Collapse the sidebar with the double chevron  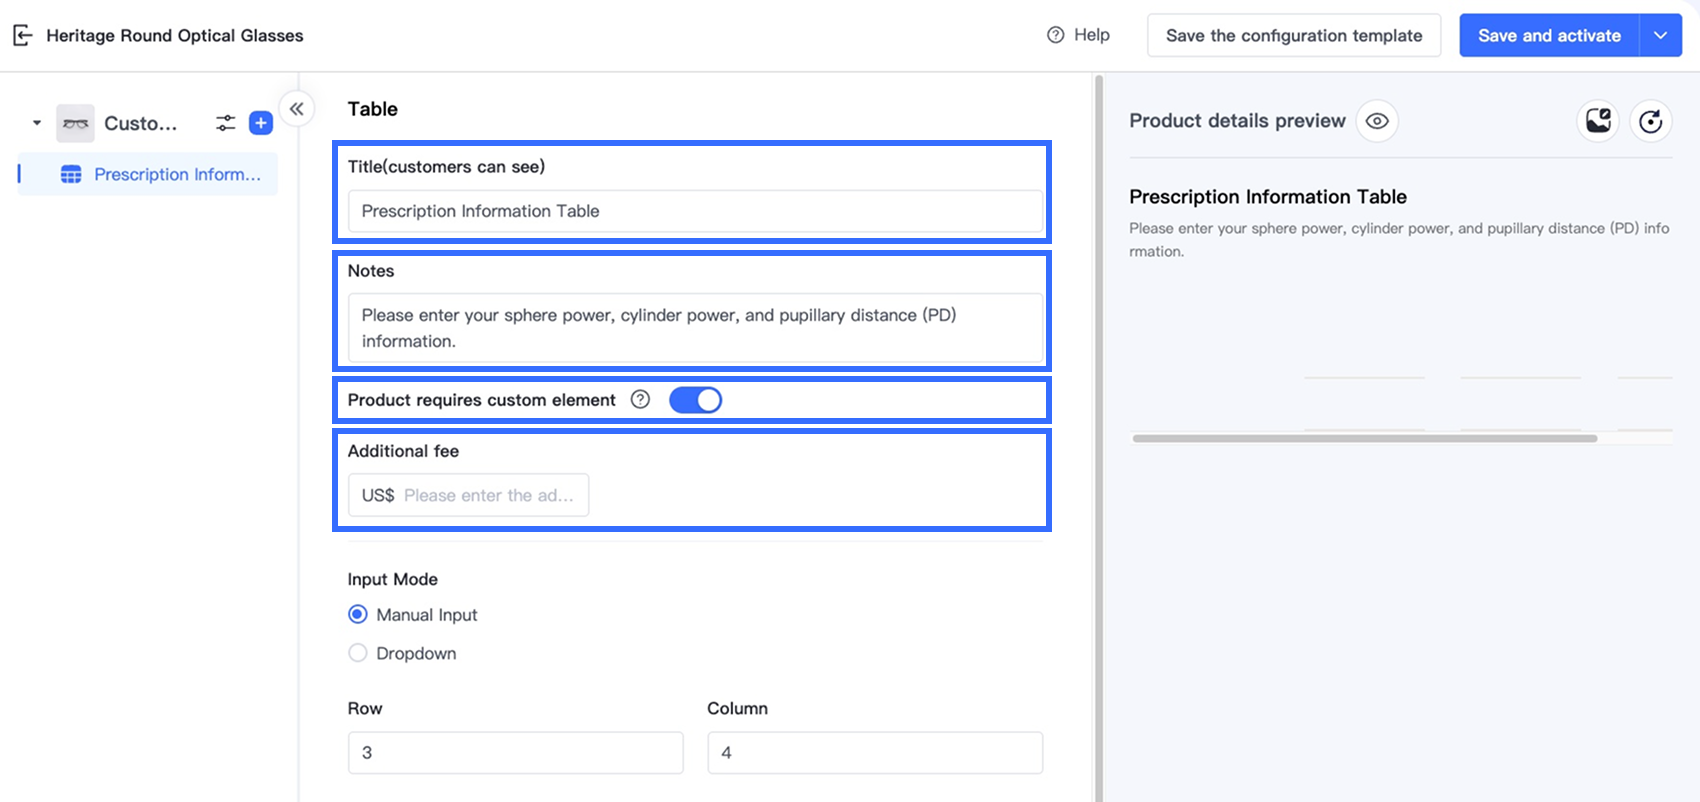pyautogui.click(x=297, y=109)
